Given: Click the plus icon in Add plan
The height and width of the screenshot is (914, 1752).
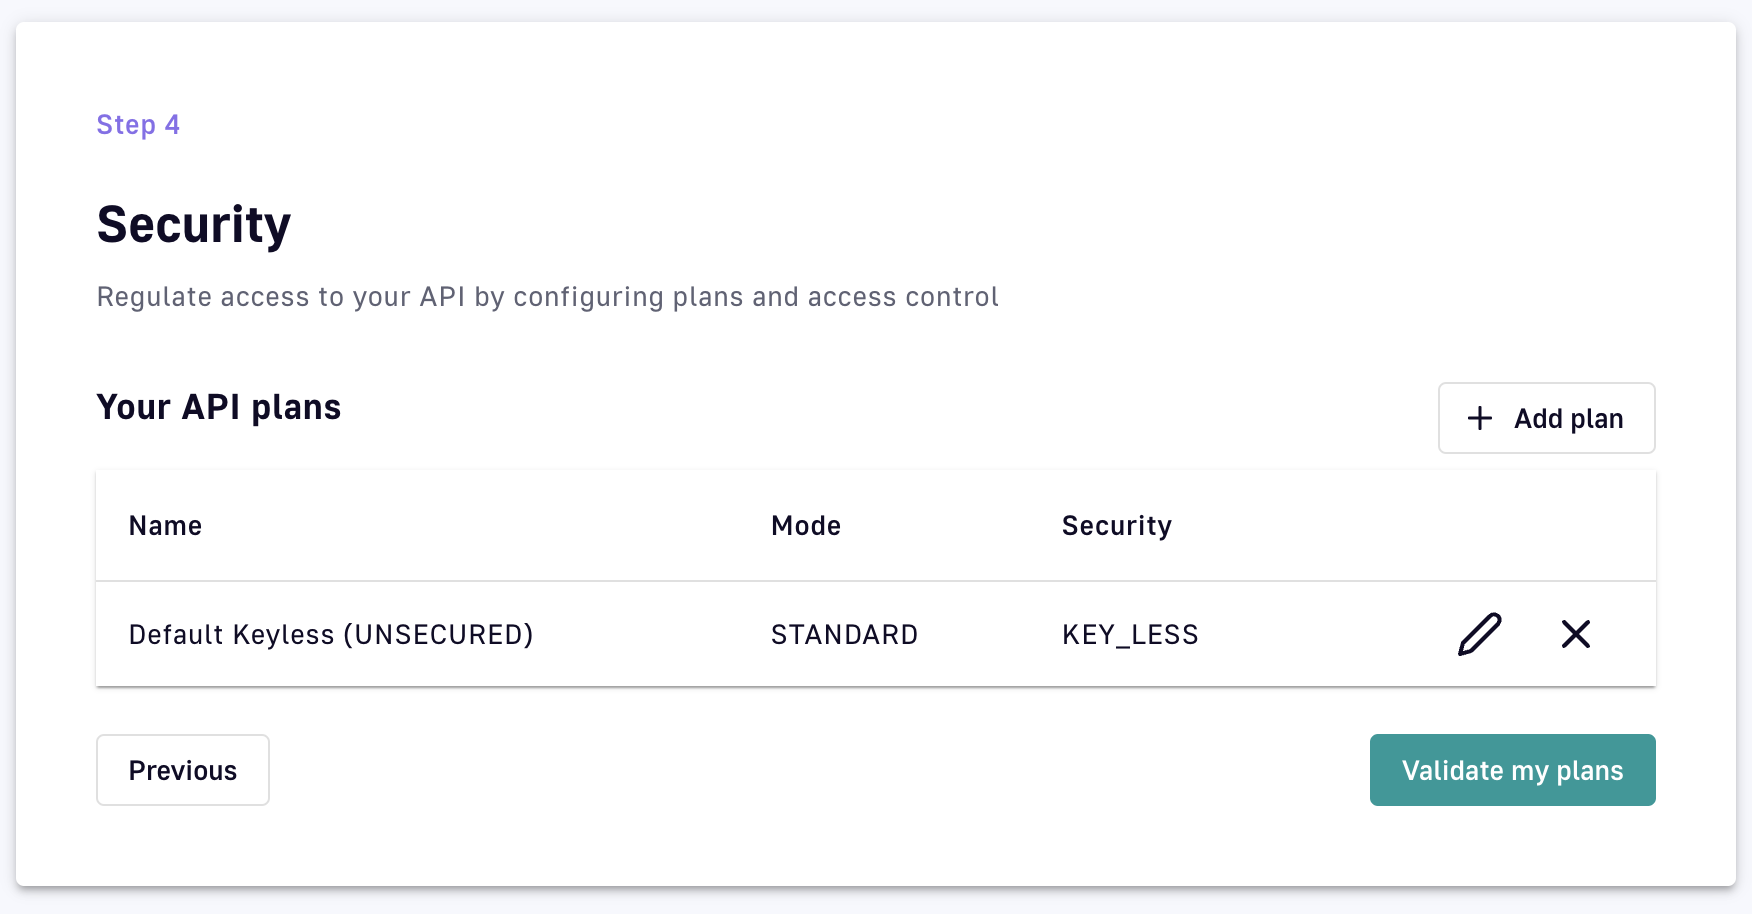Looking at the screenshot, I should [x=1480, y=418].
